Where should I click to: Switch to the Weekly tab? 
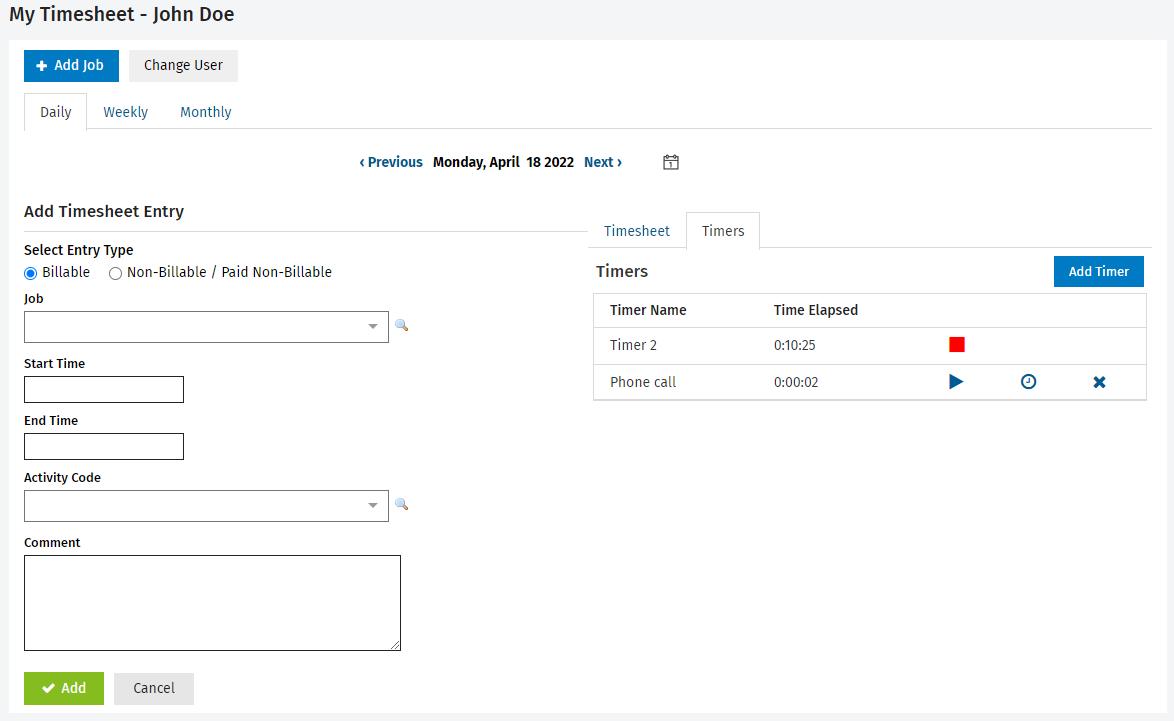[126, 112]
